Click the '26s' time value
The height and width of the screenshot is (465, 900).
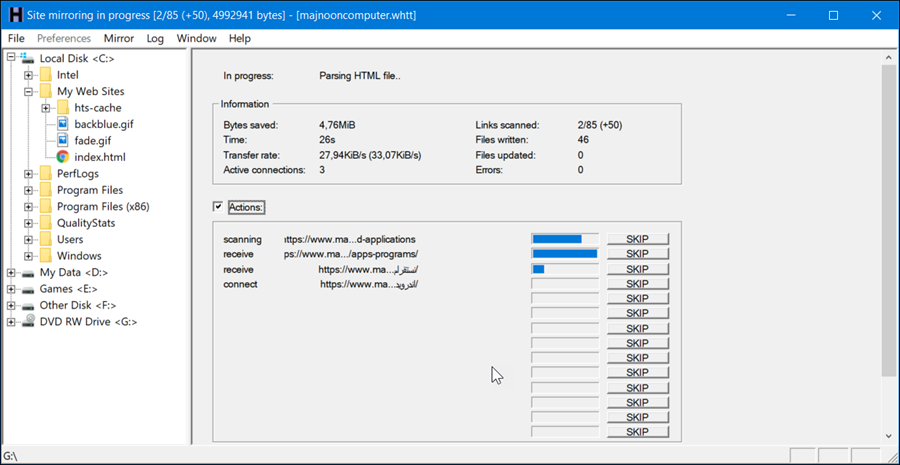327,140
